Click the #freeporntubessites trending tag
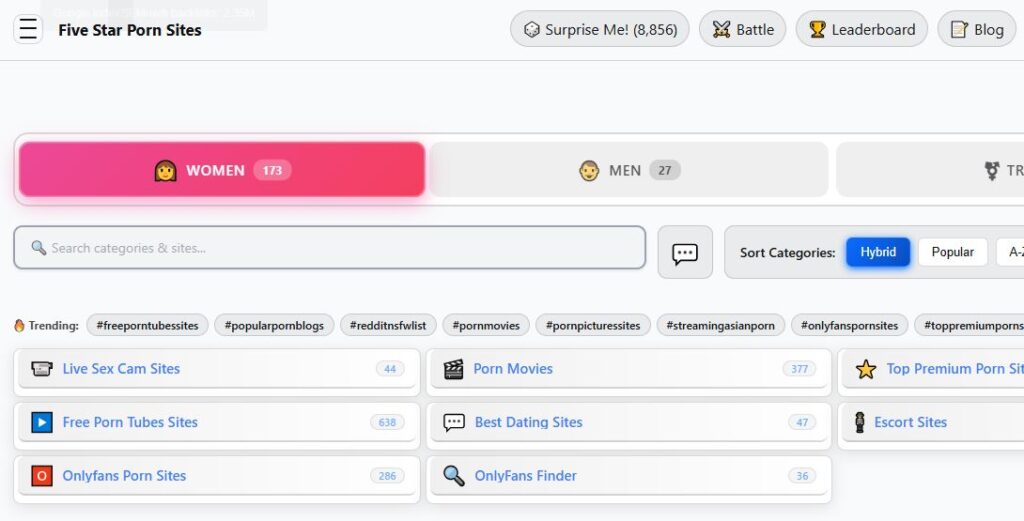Image resolution: width=1024 pixels, height=521 pixels. tap(147, 325)
